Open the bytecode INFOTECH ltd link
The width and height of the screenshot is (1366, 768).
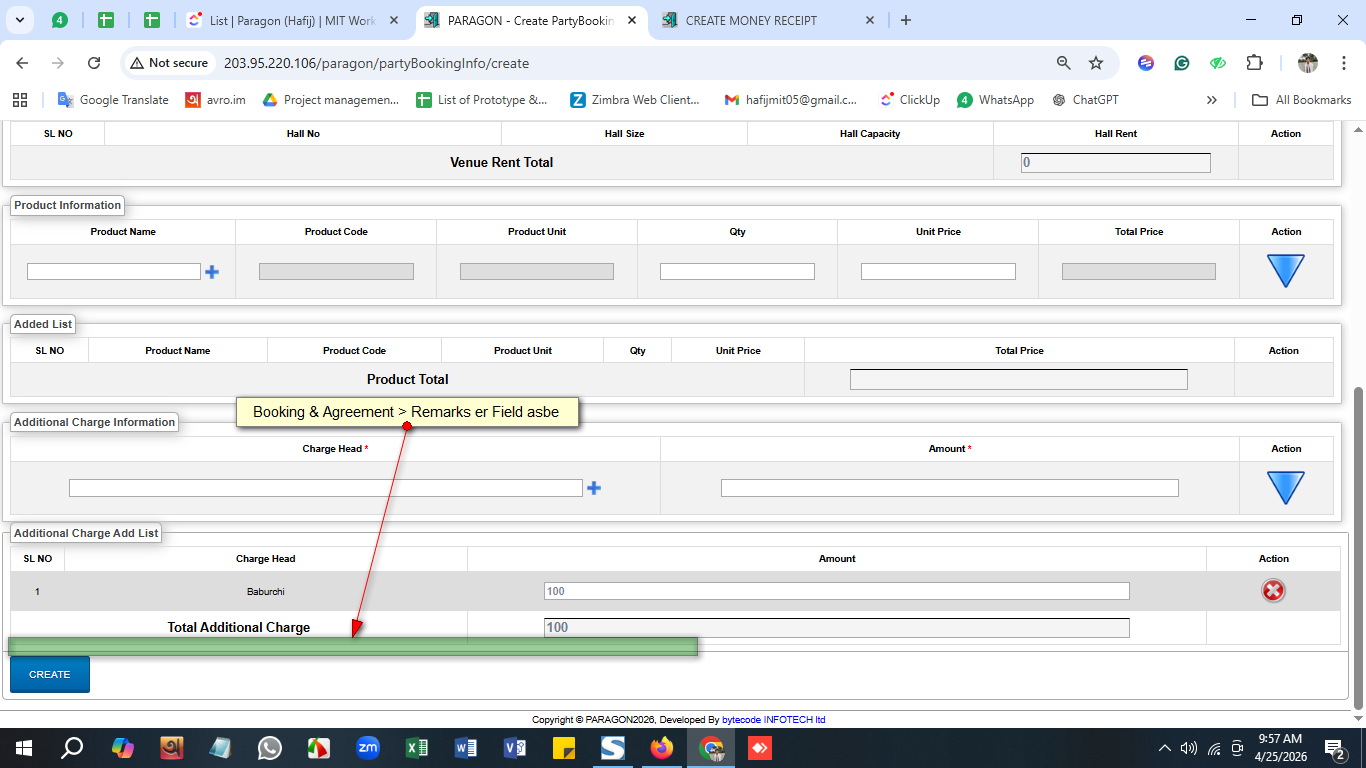coord(774,720)
